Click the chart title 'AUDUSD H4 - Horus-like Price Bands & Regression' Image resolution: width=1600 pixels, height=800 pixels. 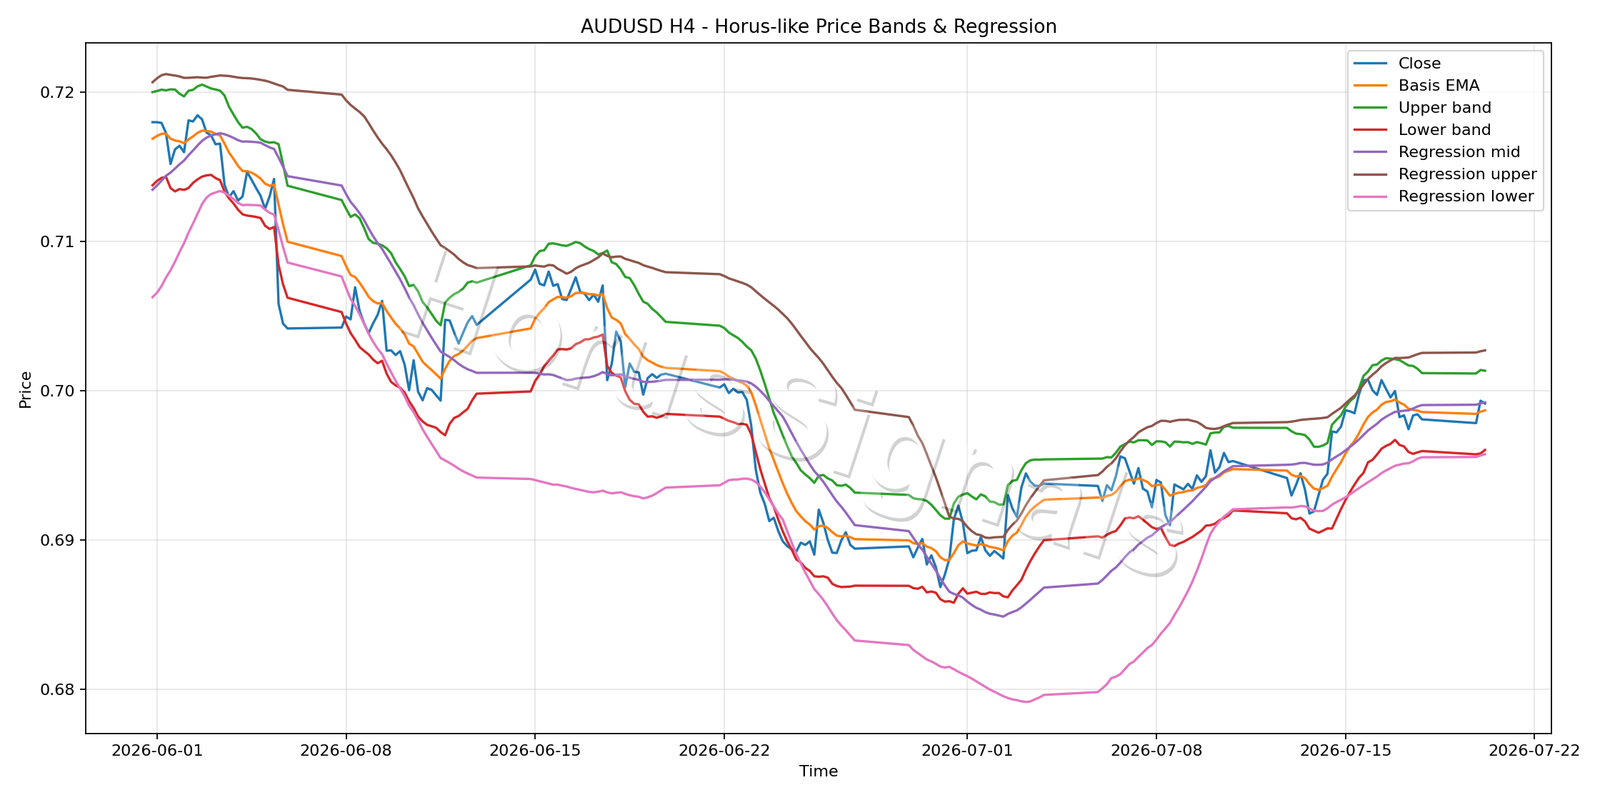818,27
